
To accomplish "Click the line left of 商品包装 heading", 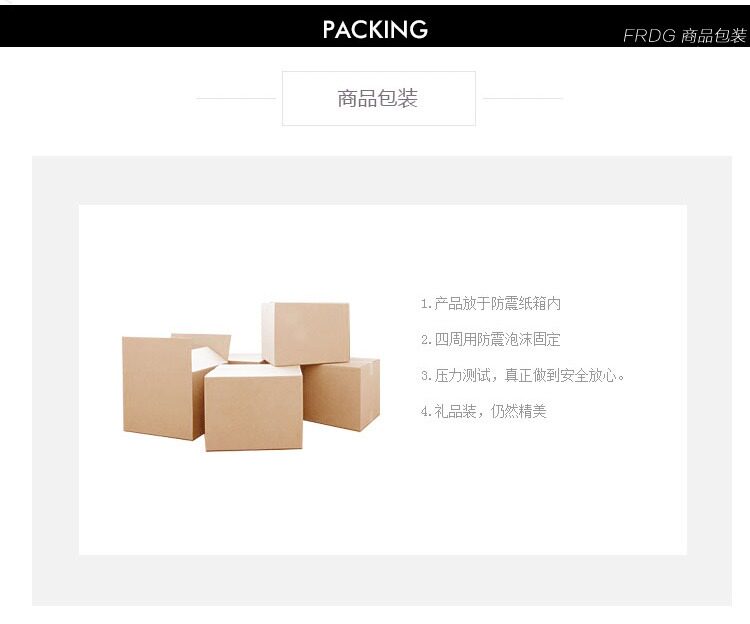I will tap(236, 99).
